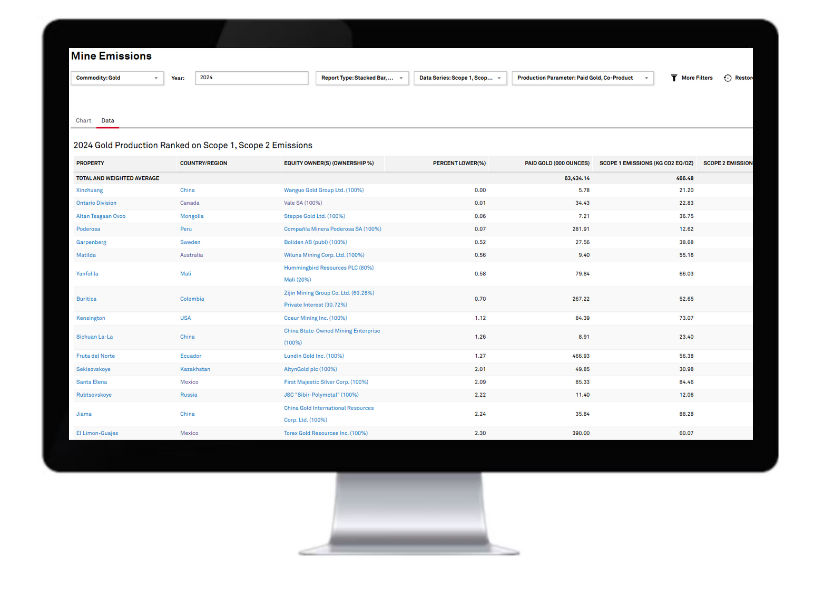Open the Fruta del Norte property
Viewport: 840px width, 604px height.
coord(95,356)
